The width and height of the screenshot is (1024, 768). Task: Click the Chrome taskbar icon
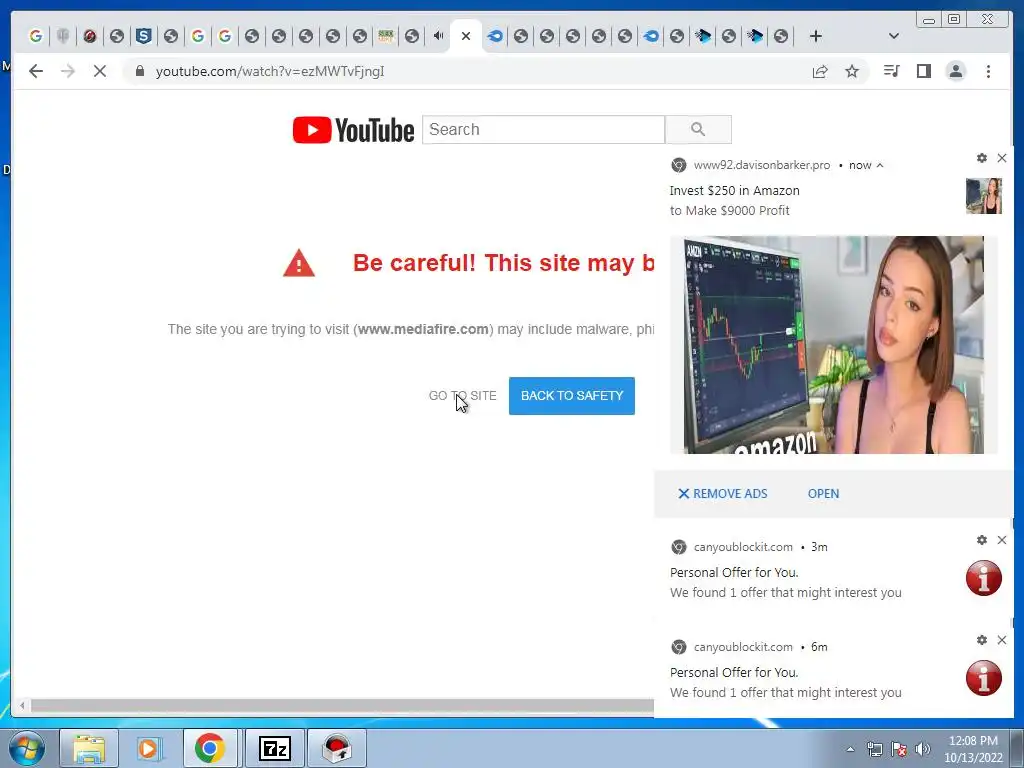(210, 748)
